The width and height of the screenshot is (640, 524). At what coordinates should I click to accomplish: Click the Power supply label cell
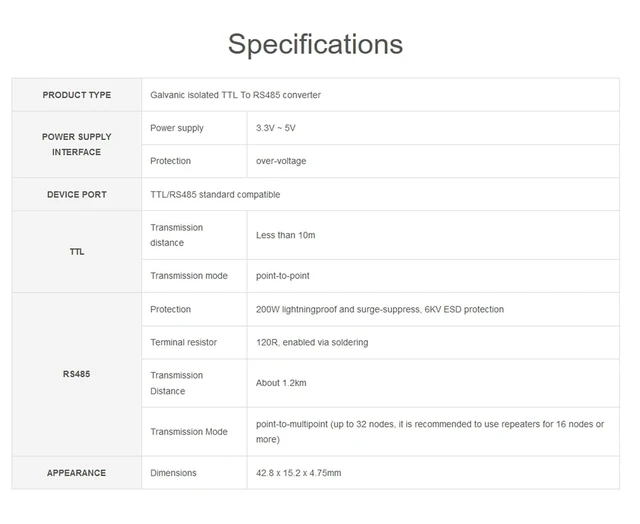(194, 128)
